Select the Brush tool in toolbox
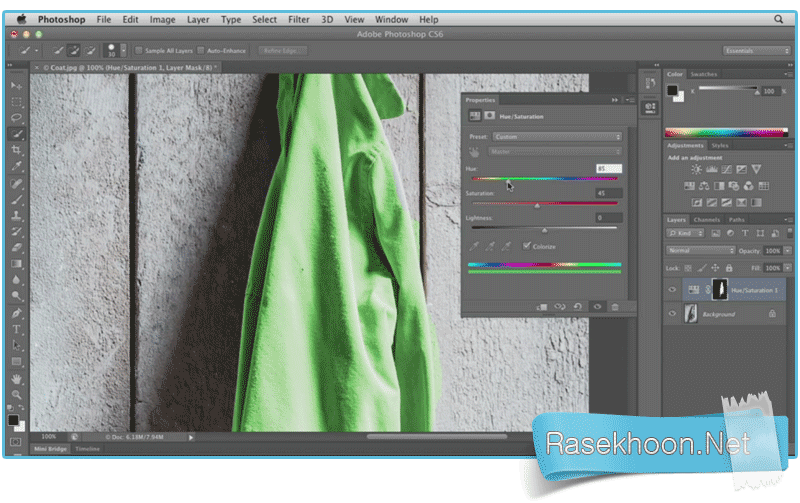This screenshot has width=800, height=503. click(16, 199)
